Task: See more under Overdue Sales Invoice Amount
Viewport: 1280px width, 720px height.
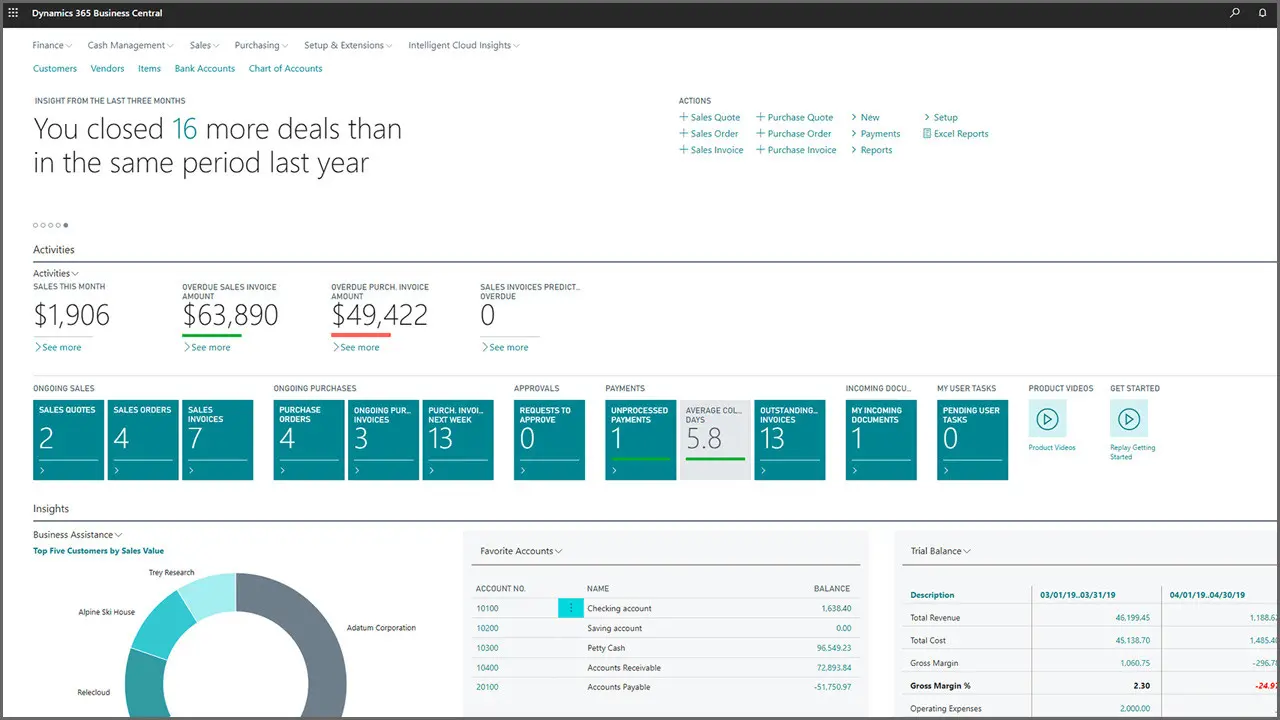Action: pyautogui.click(x=207, y=347)
